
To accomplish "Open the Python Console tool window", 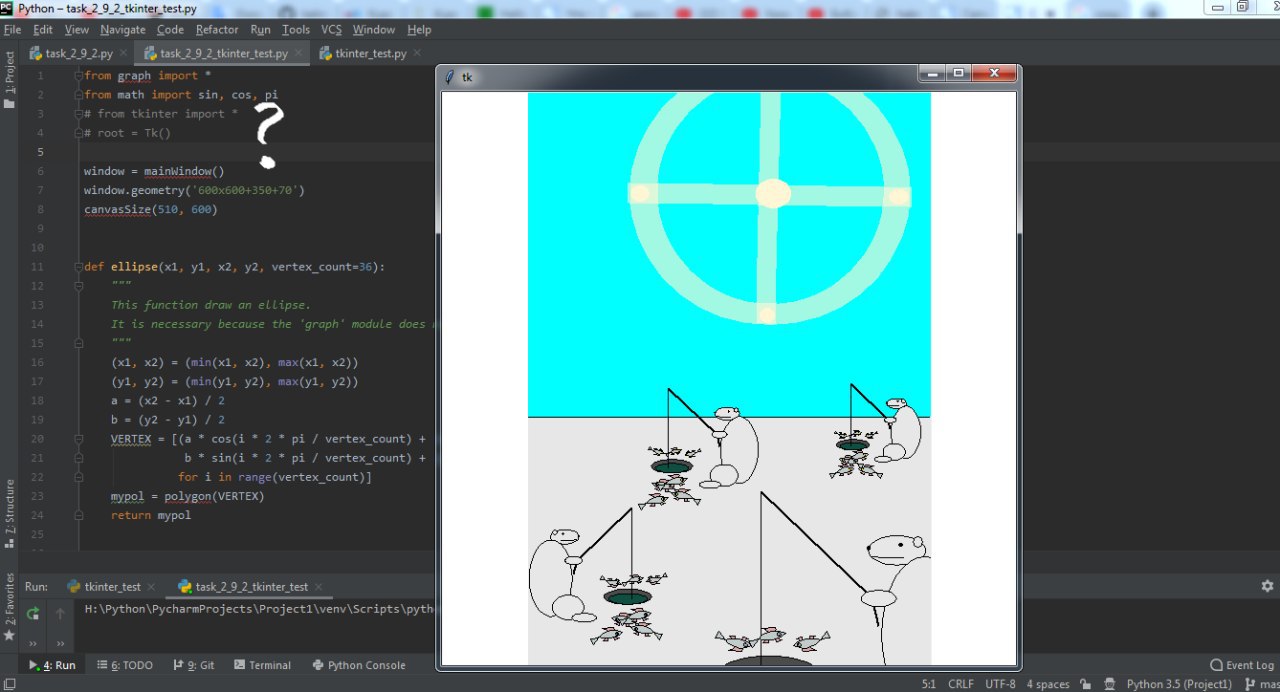I will [x=359, y=665].
